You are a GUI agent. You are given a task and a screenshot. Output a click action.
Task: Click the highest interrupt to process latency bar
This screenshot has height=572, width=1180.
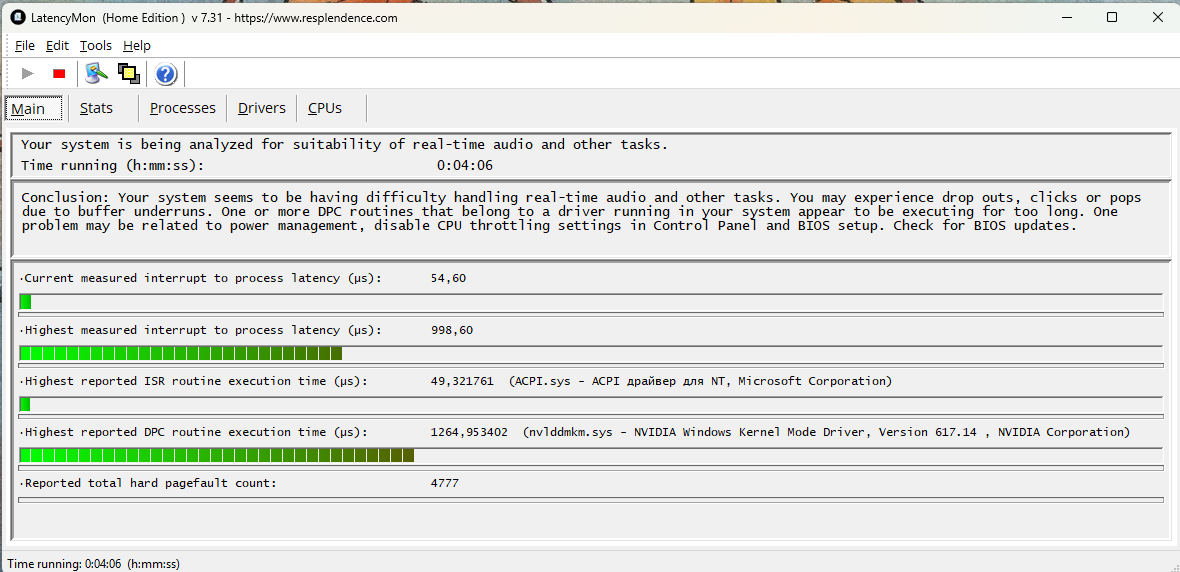[591, 354]
